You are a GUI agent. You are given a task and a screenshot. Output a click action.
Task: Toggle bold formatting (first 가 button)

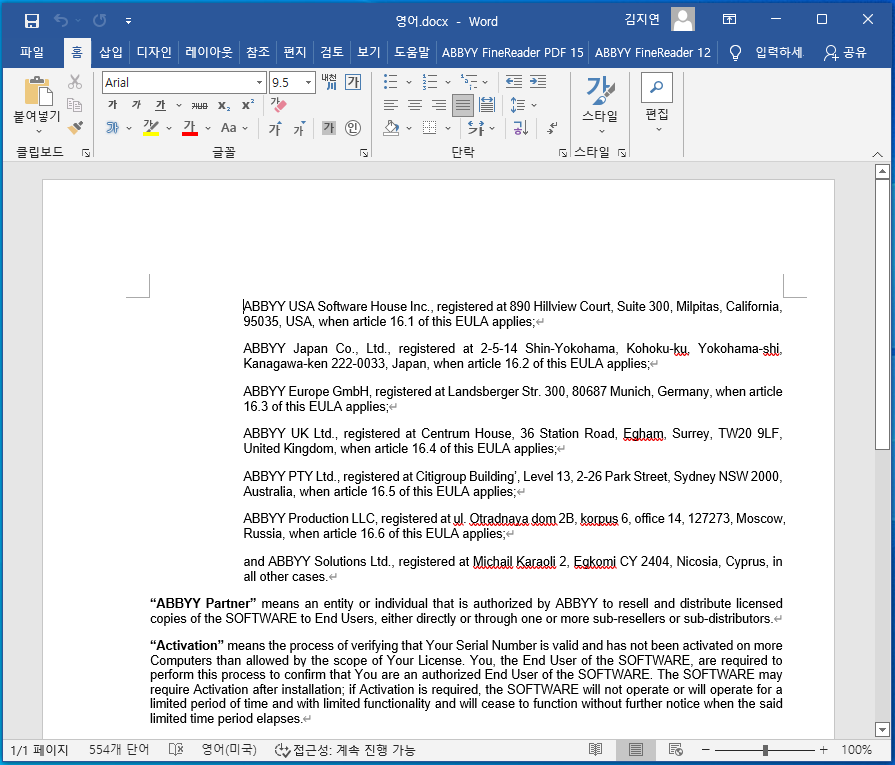[112, 105]
